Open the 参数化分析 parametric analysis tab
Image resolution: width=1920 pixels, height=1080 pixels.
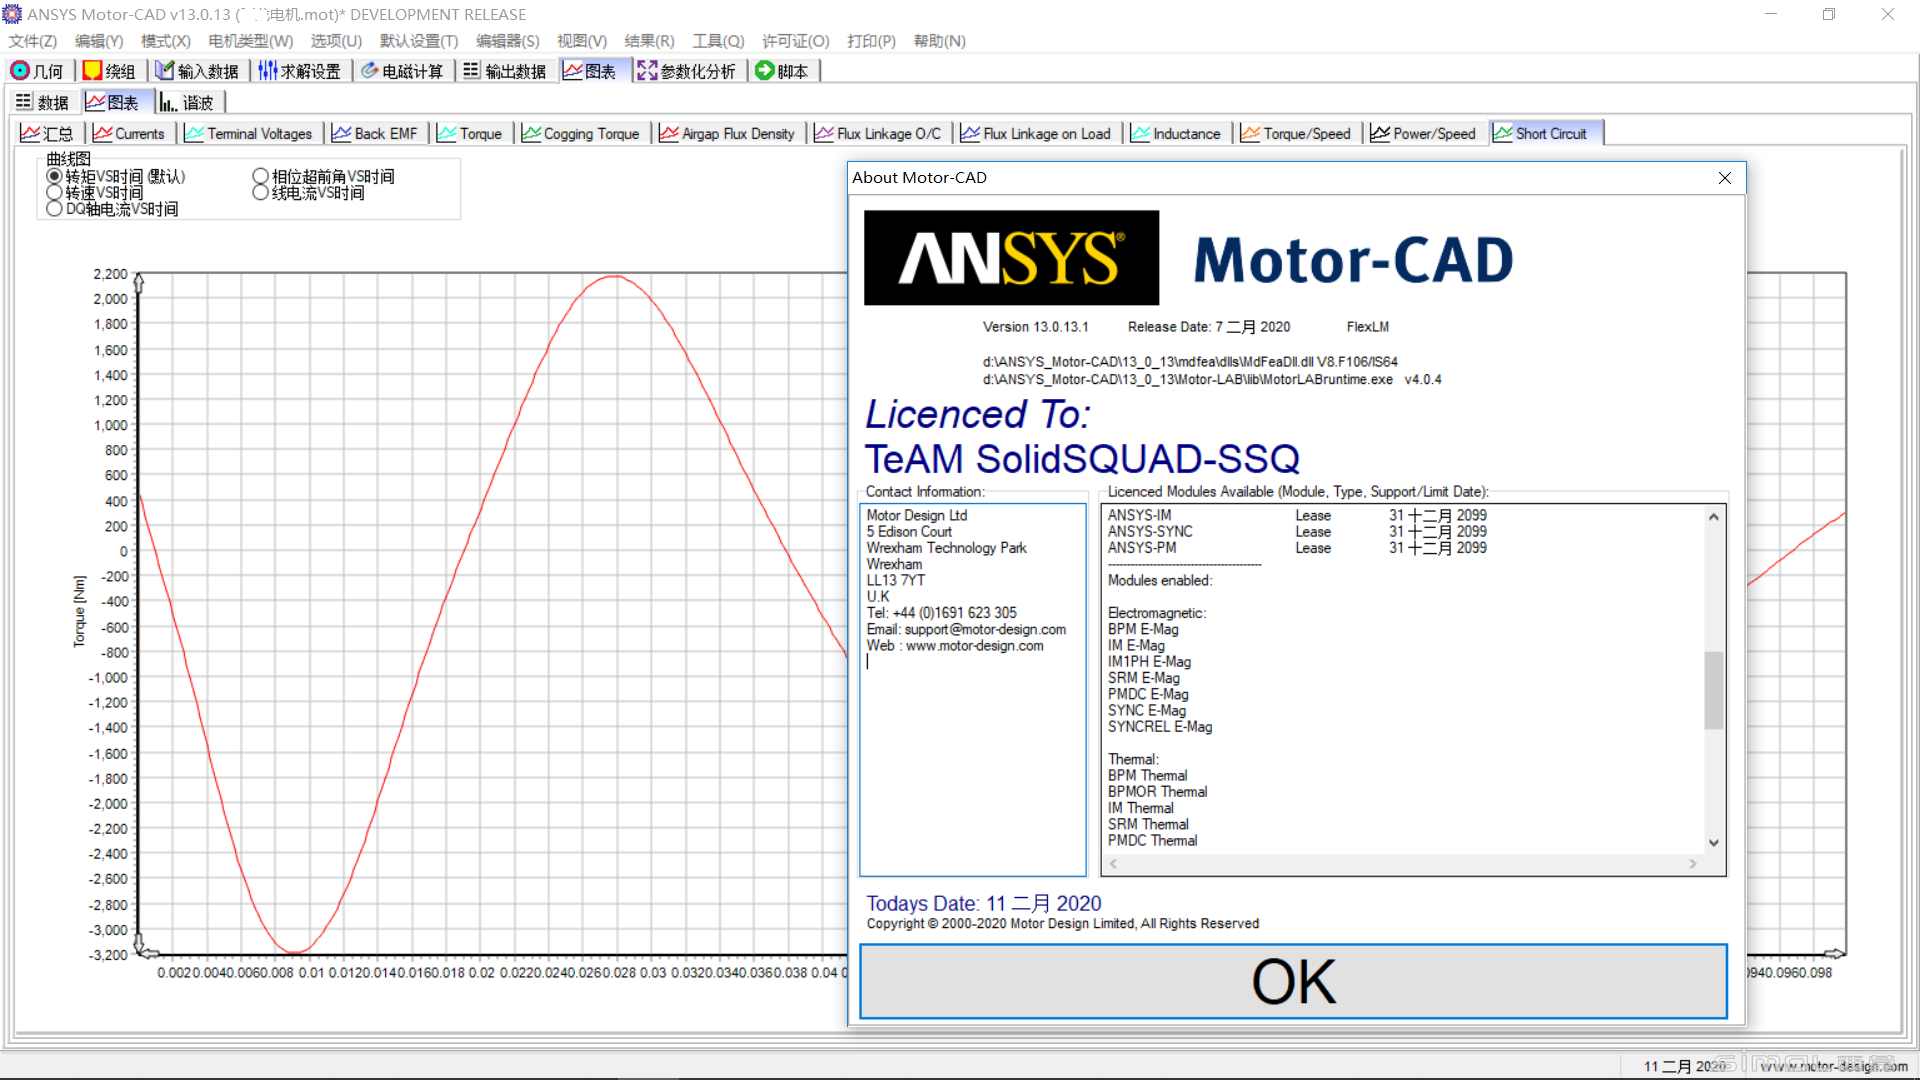point(686,71)
